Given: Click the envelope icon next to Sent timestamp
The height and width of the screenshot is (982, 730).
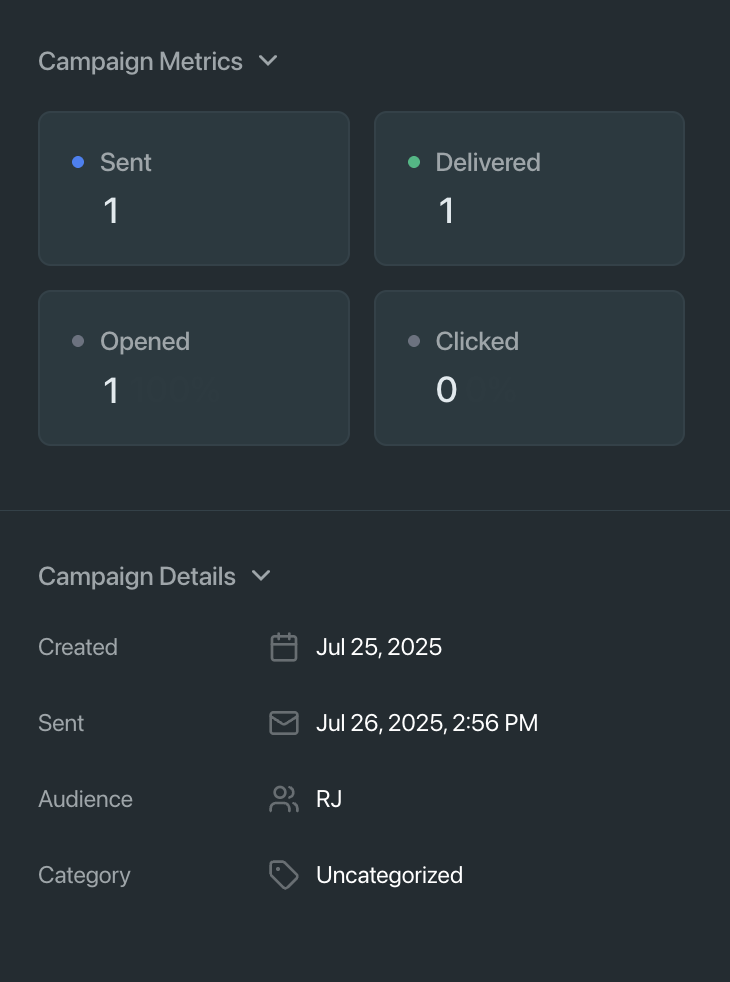Looking at the screenshot, I should (284, 723).
